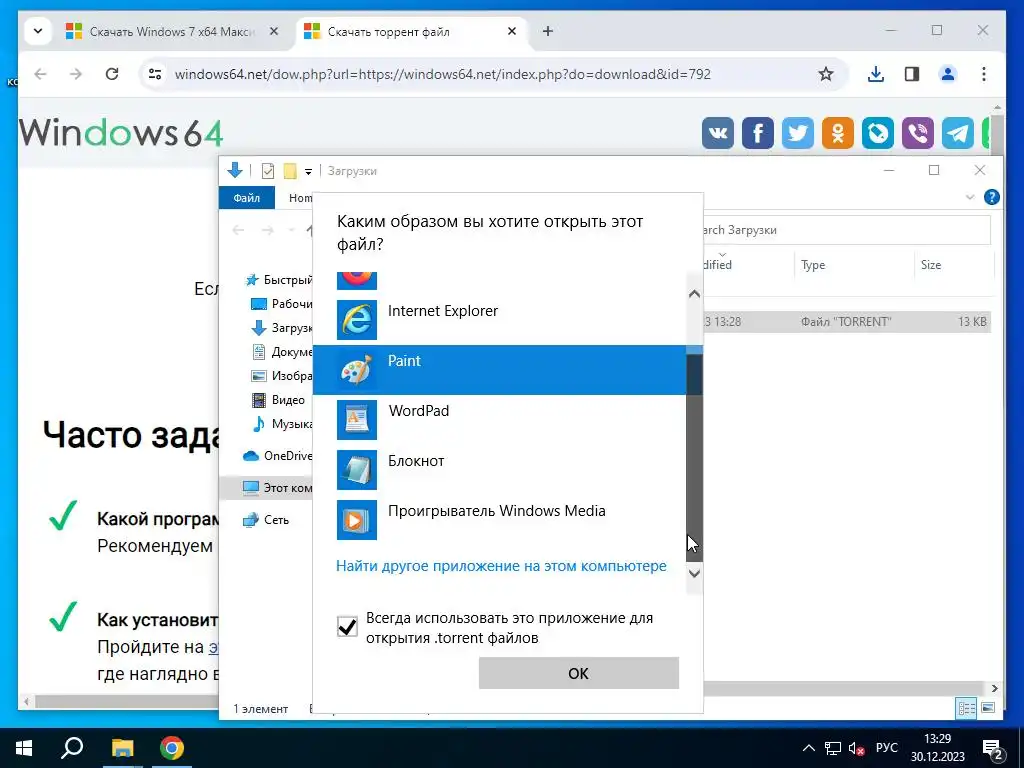Share via the Viber icon
This screenshot has width=1024, height=768.
click(x=918, y=133)
